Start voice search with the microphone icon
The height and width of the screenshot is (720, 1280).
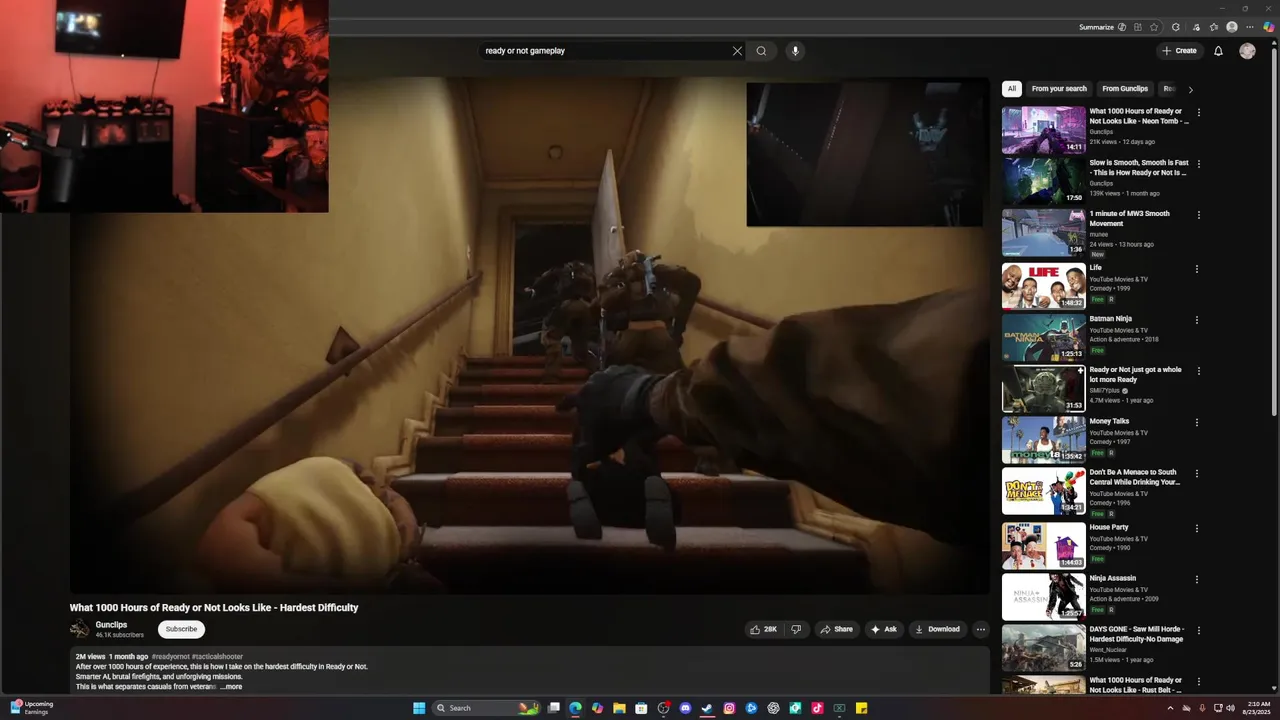click(x=795, y=51)
